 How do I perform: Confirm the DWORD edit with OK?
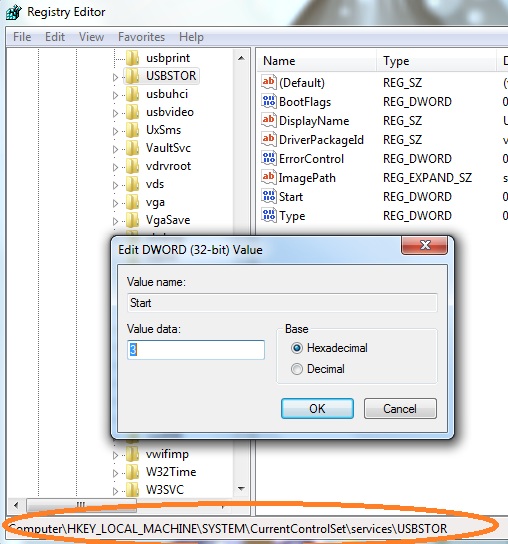[x=317, y=408]
